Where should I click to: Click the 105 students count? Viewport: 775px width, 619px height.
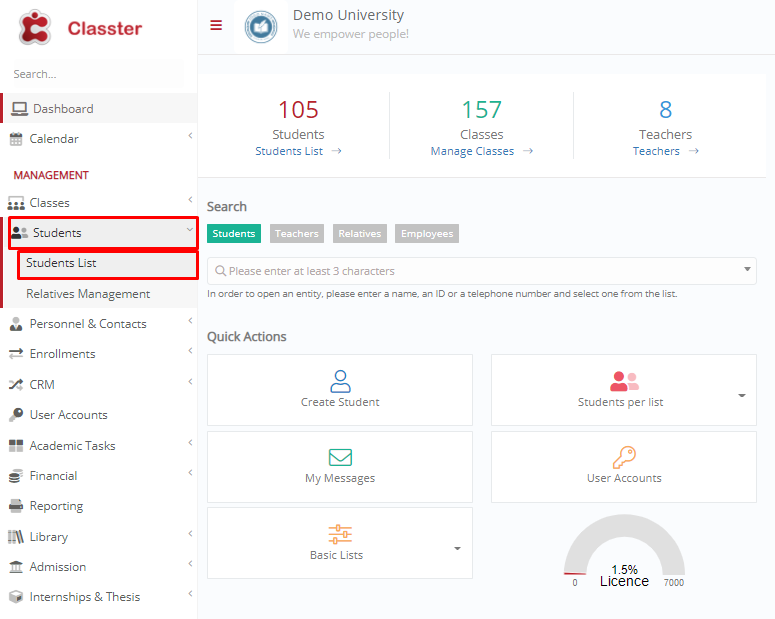[298, 109]
